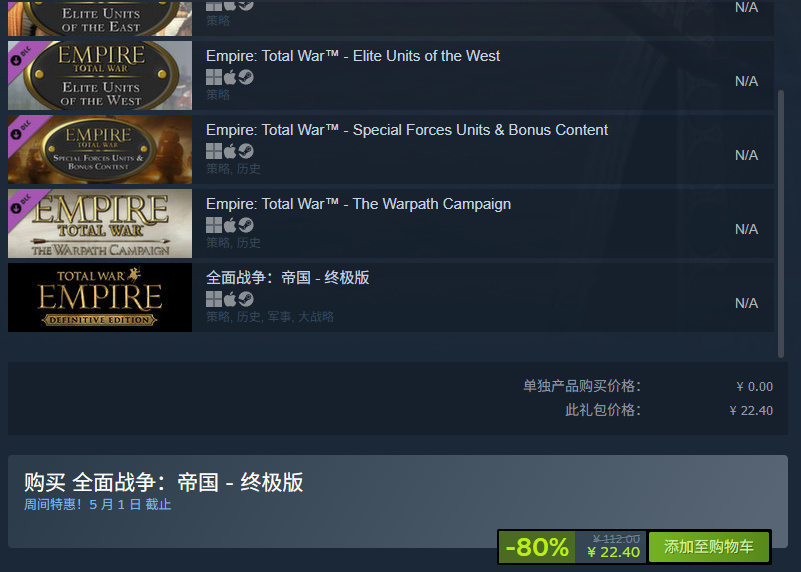Open 全面战争：帝国 - 终极版 title link

[x=288, y=278]
